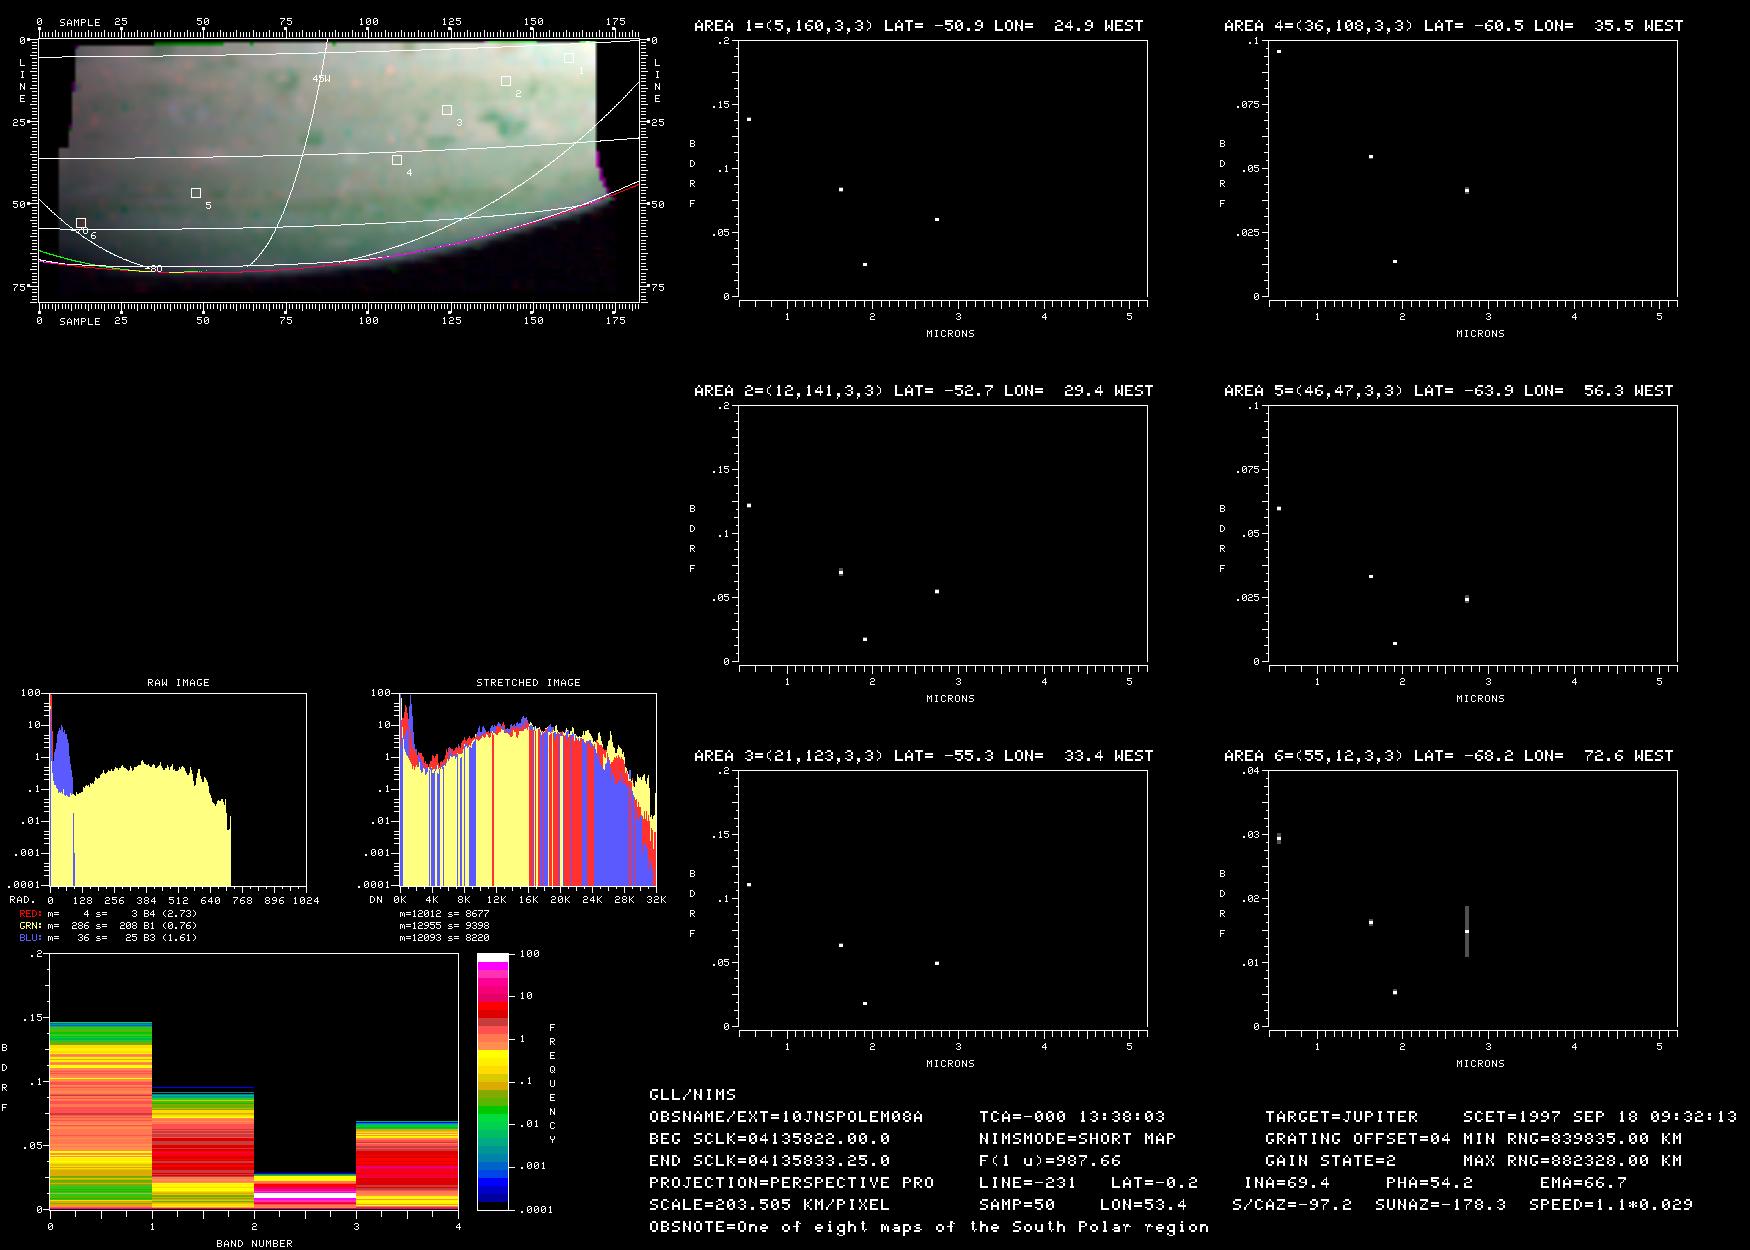
Task: Click the STRETCHED IMAGE histogram title
Action: (528, 683)
